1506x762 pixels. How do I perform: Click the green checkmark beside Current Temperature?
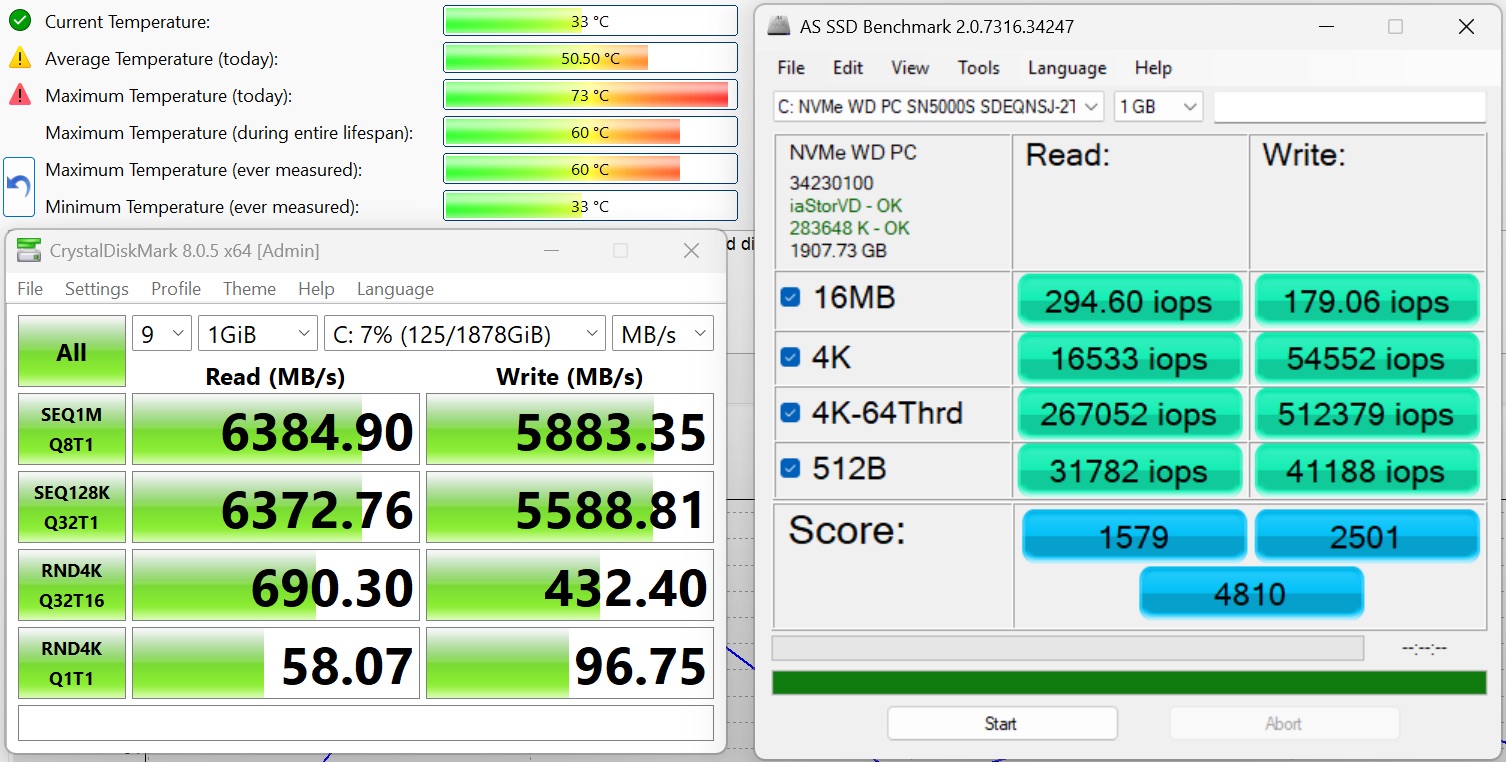click(x=20, y=21)
